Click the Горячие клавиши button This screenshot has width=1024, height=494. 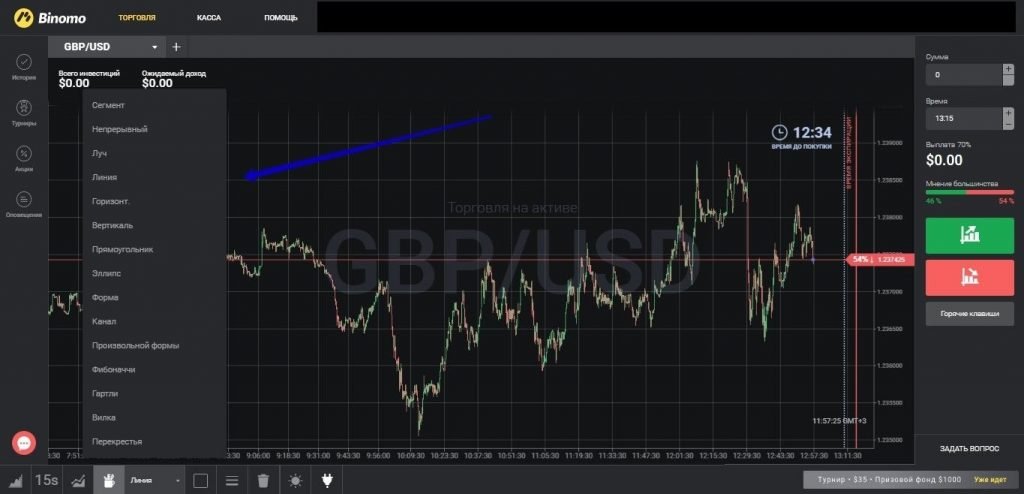[969, 314]
